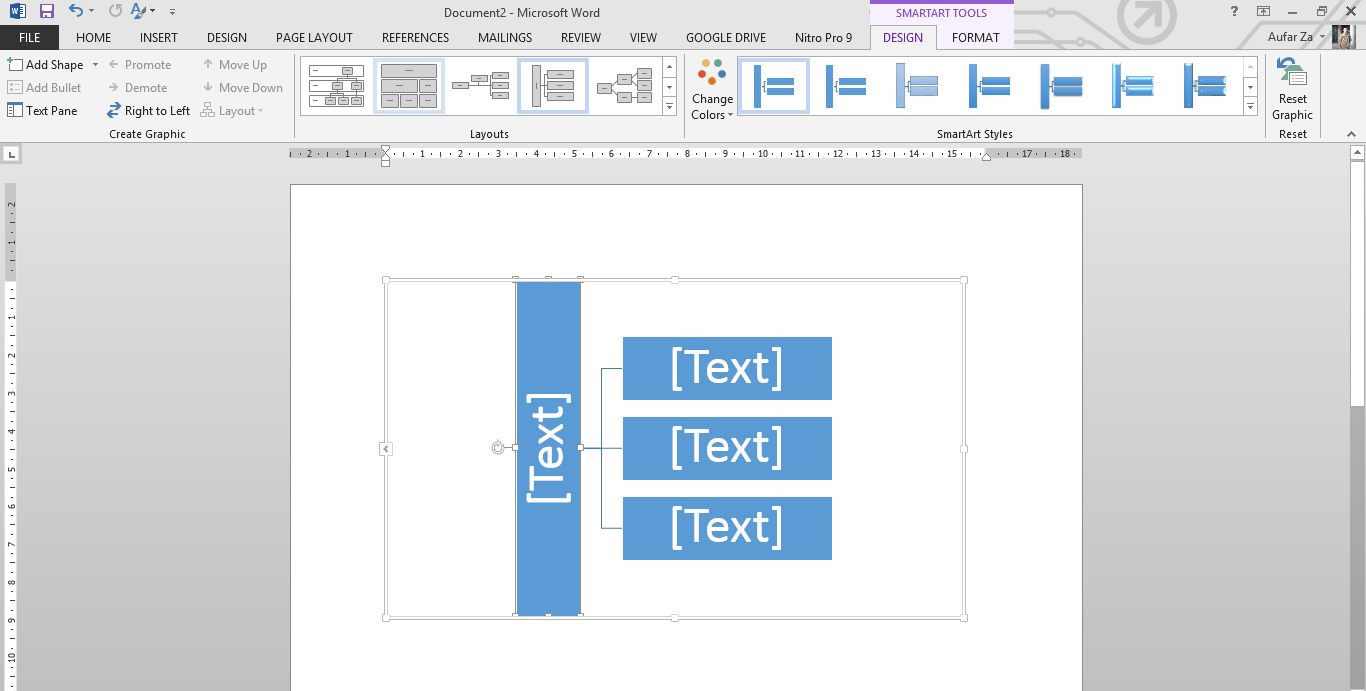Screen dimensions: 1366x691
Task: Open the Nitro Pro 9 tab
Action: coord(824,38)
